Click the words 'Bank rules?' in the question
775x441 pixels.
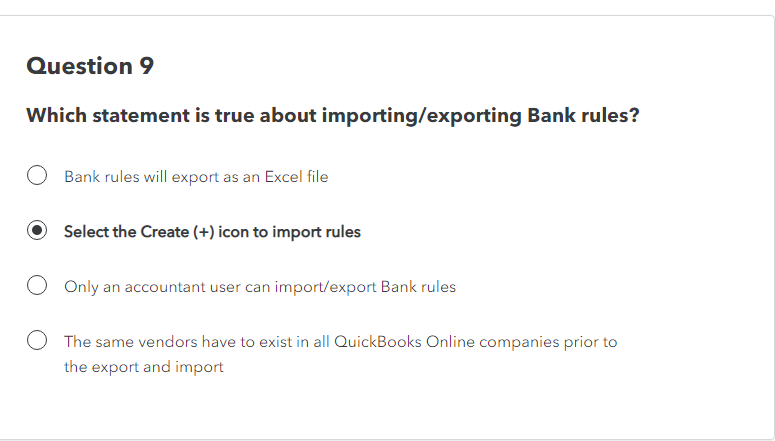[583, 116]
